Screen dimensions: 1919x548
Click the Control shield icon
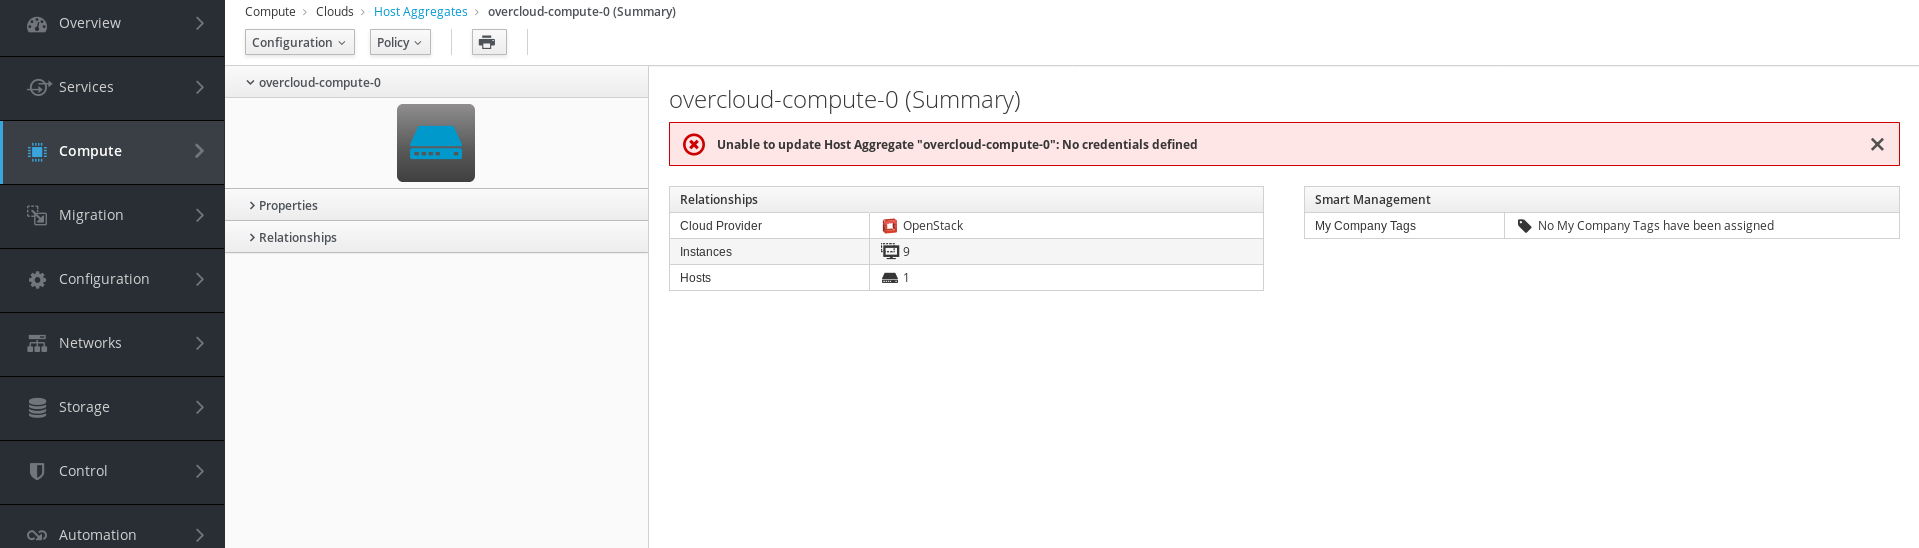point(37,471)
